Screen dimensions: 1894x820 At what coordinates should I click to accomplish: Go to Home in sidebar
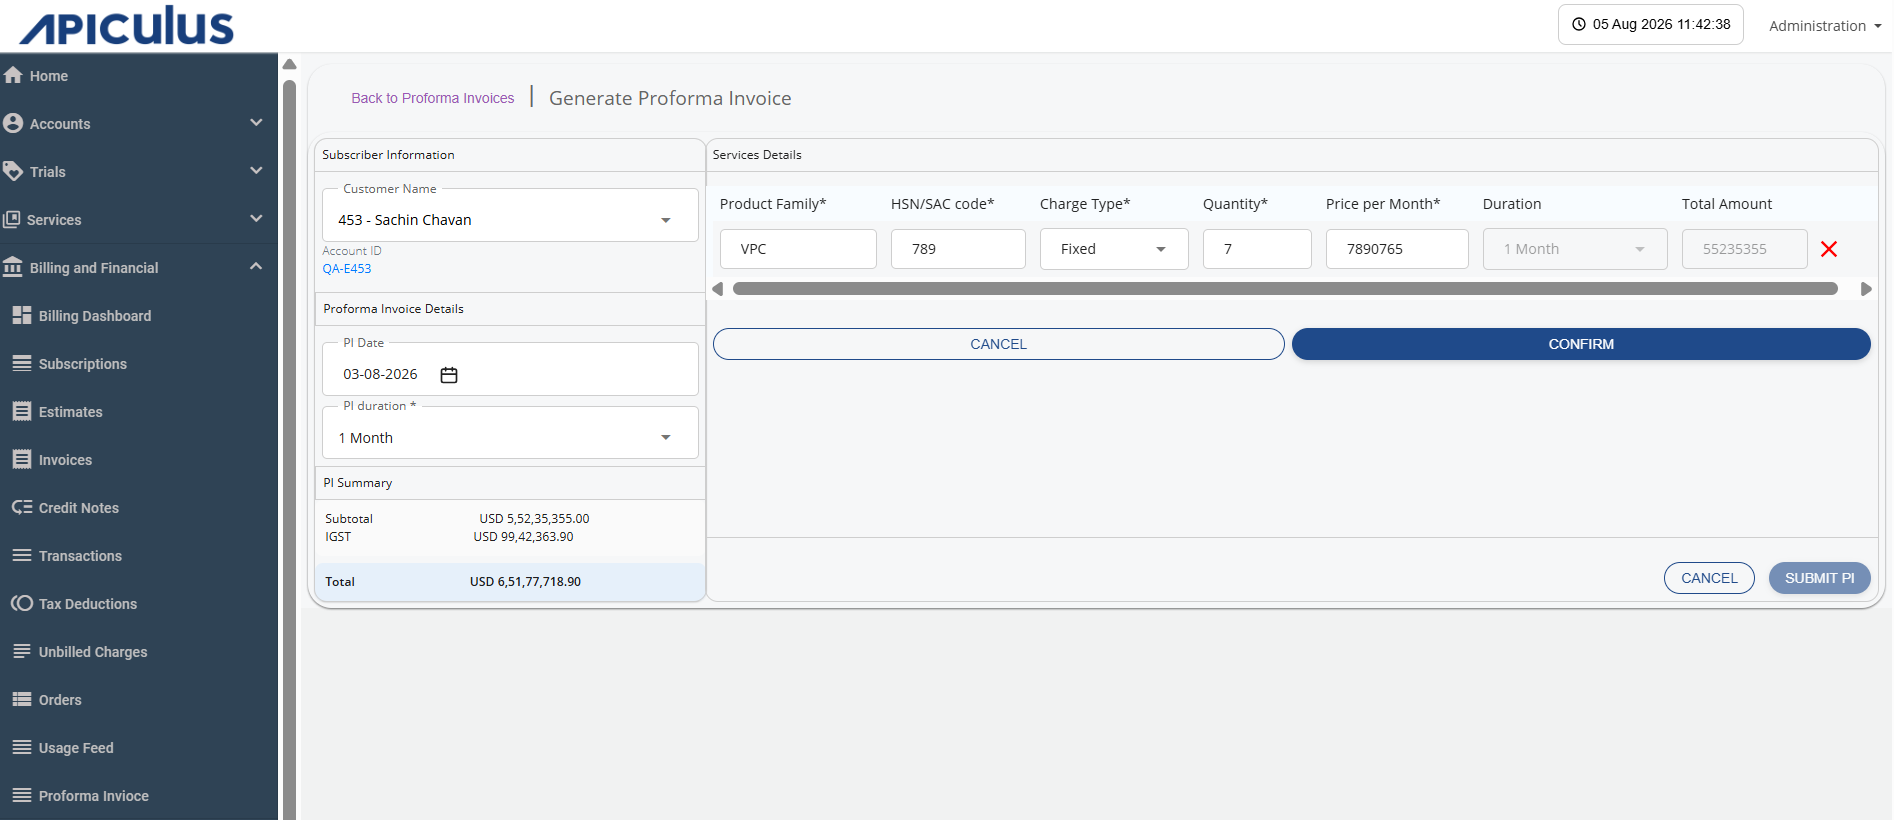click(x=49, y=76)
